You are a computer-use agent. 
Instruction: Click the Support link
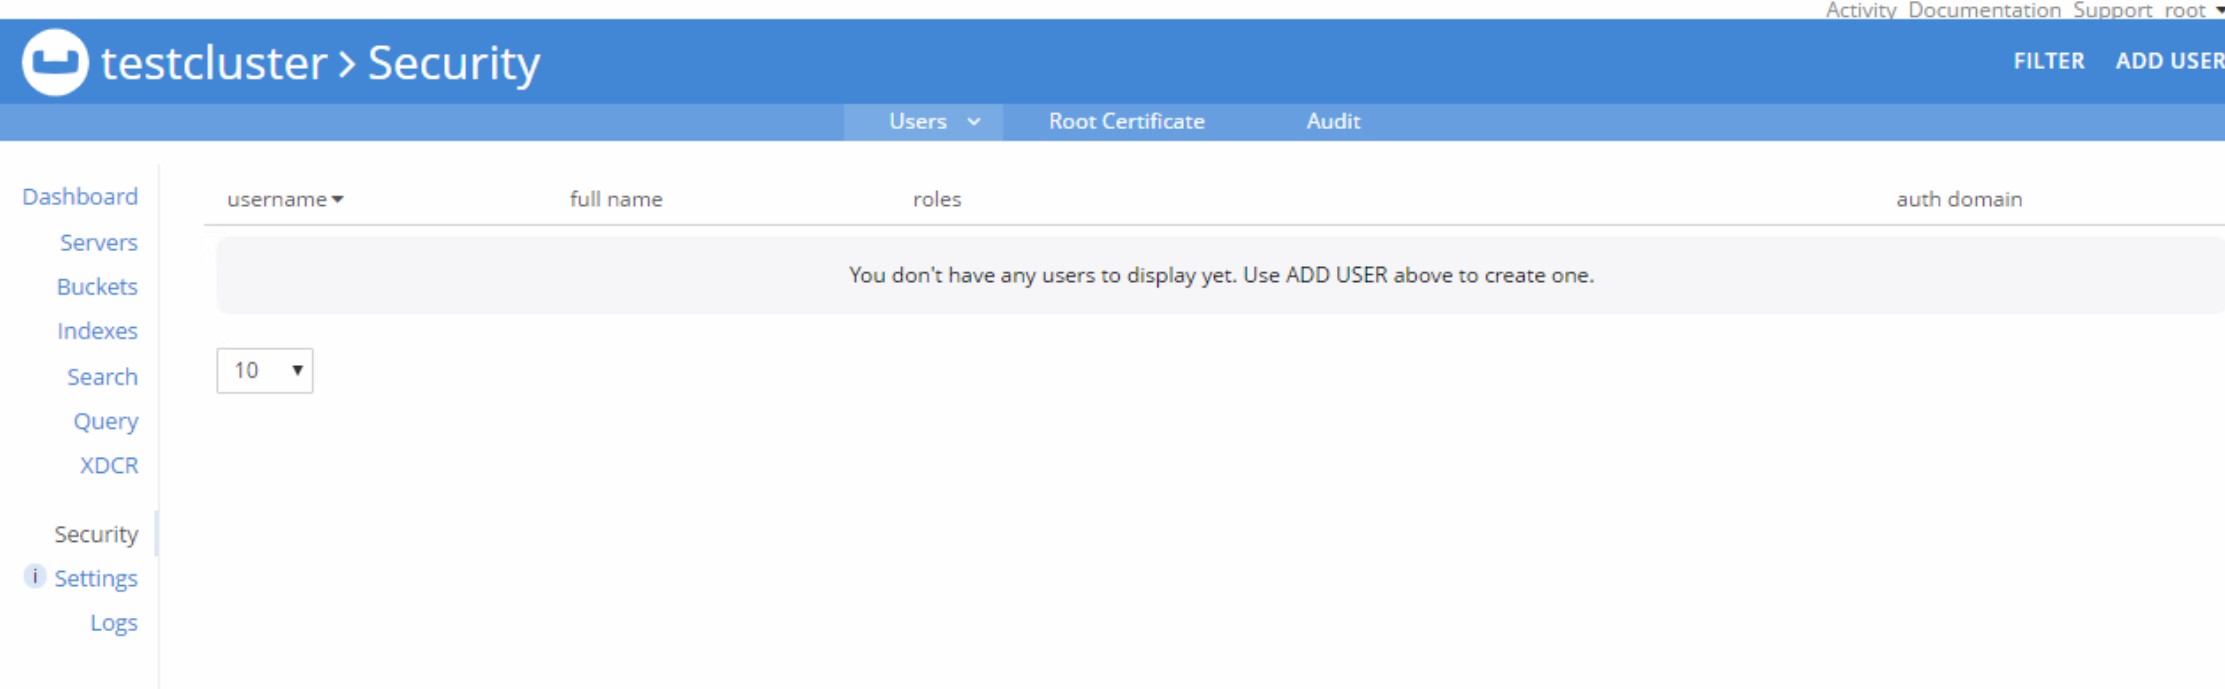pyautogui.click(x=2112, y=10)
